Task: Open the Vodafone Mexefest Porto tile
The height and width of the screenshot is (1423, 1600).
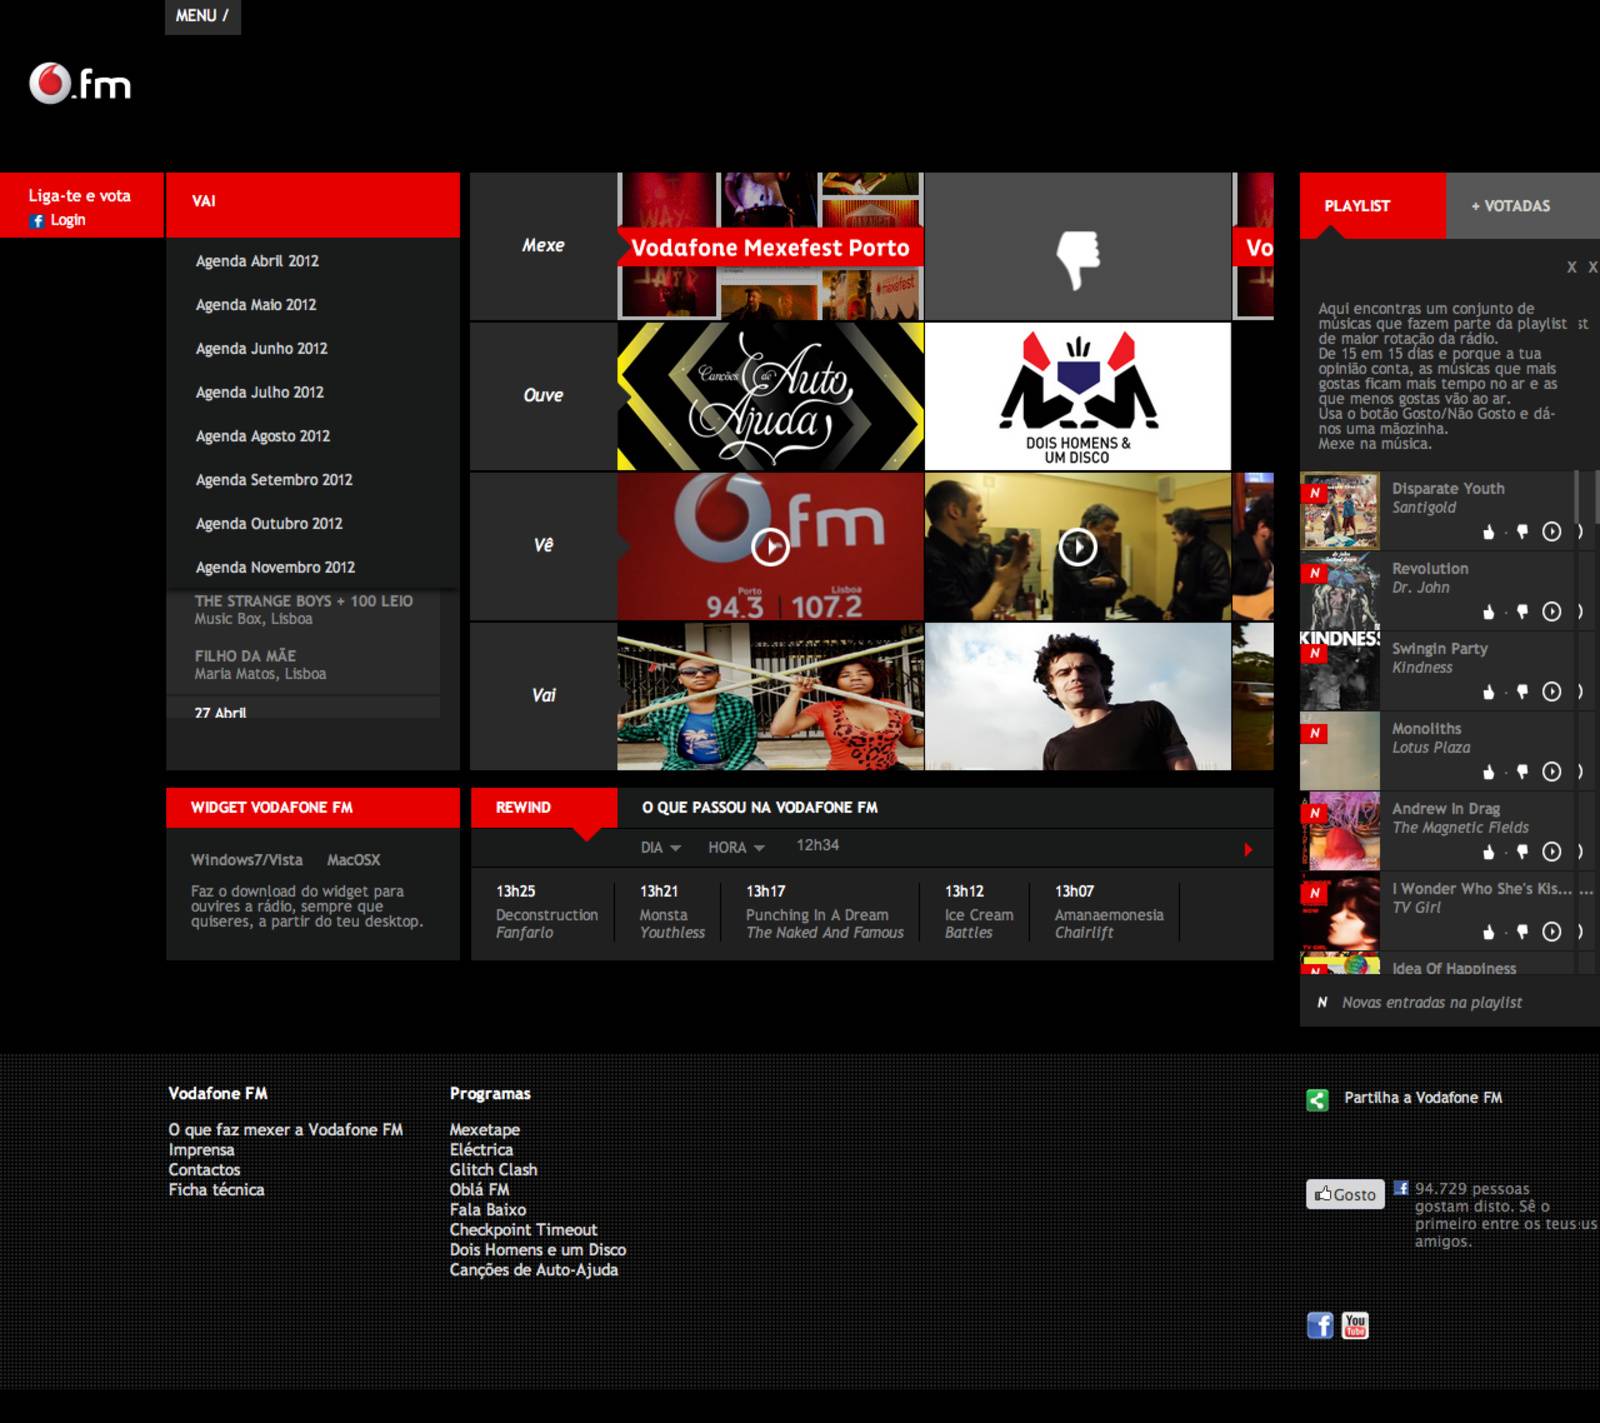Action: tap(770, 247)
